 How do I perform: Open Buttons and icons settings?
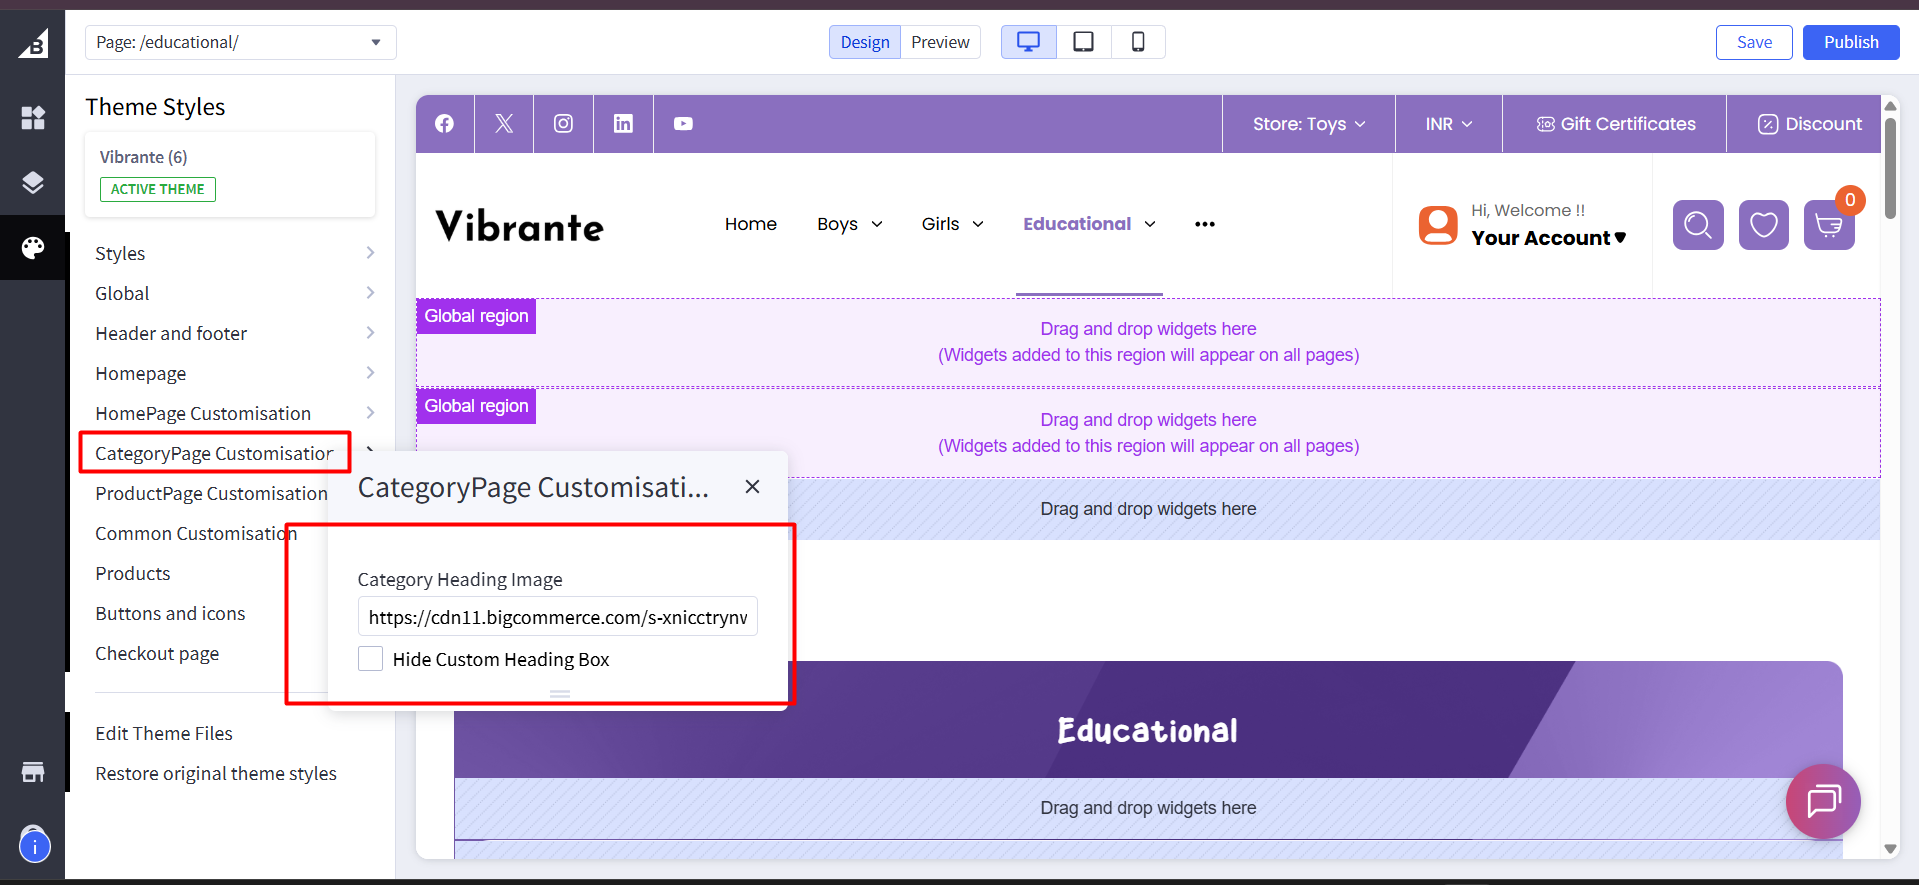(x=170, y=613)
